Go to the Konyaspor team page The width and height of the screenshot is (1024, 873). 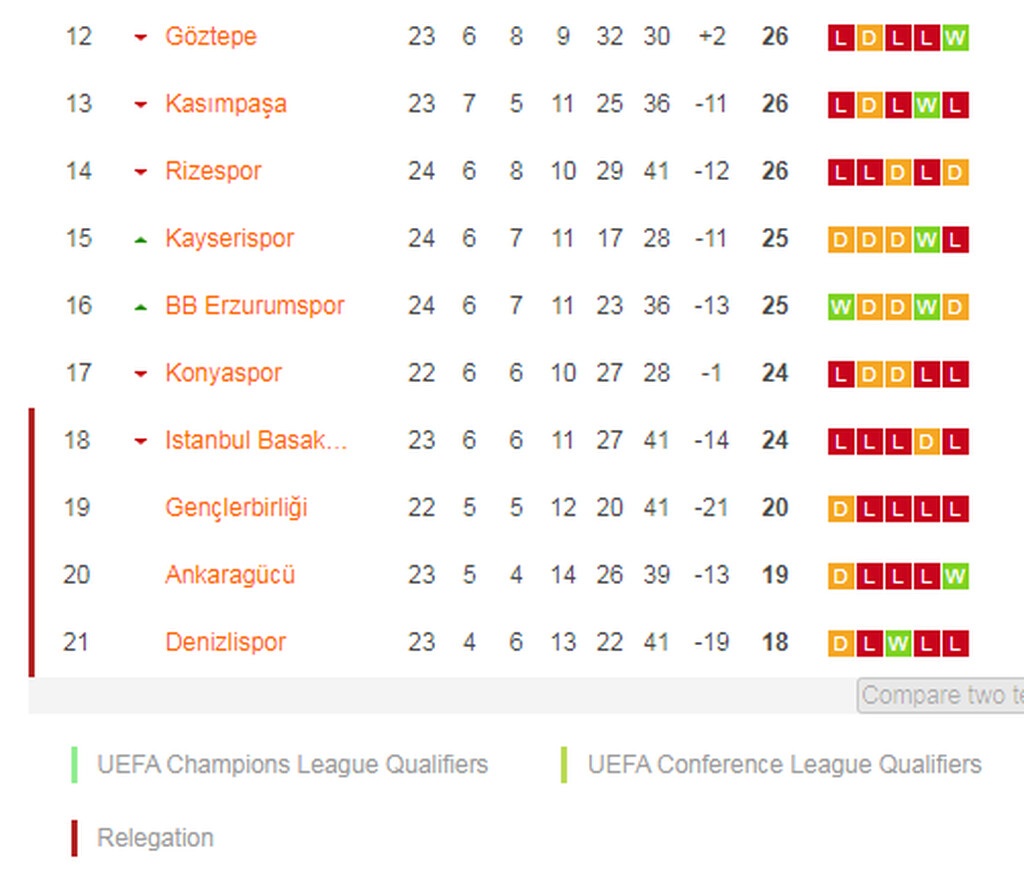(x=223, y=373)
